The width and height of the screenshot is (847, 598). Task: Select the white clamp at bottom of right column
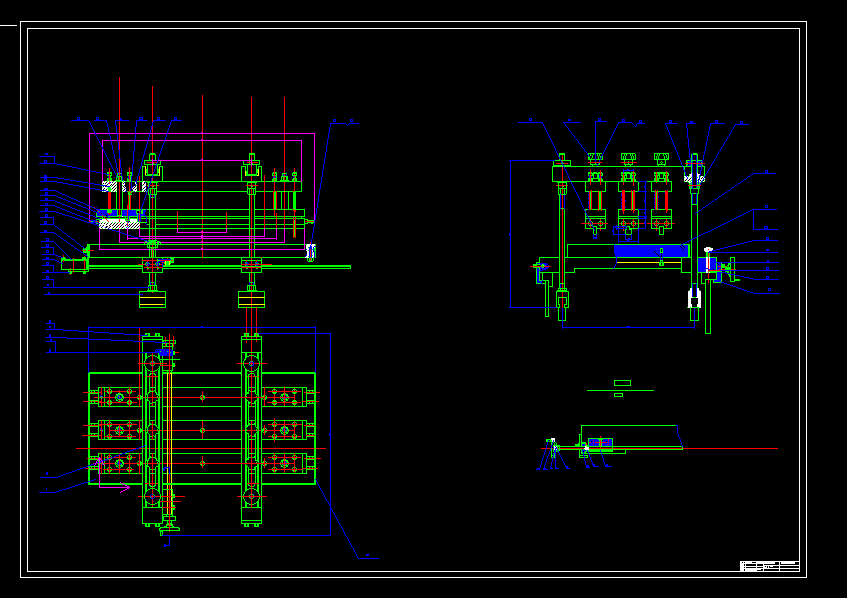click(x=694, y=298)
